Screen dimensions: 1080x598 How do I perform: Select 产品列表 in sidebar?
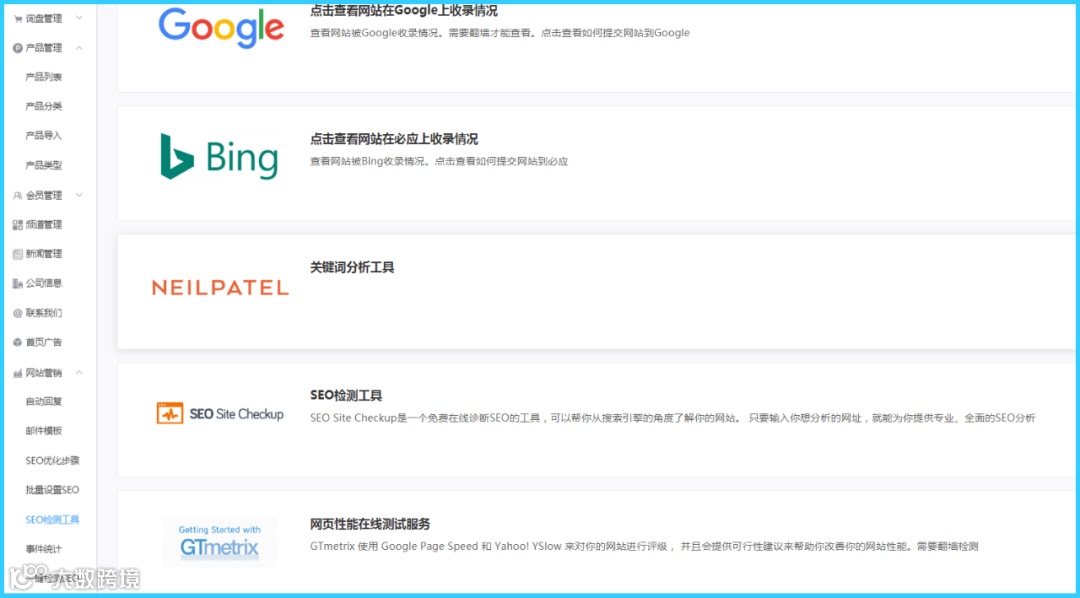(x=44, y=77)
